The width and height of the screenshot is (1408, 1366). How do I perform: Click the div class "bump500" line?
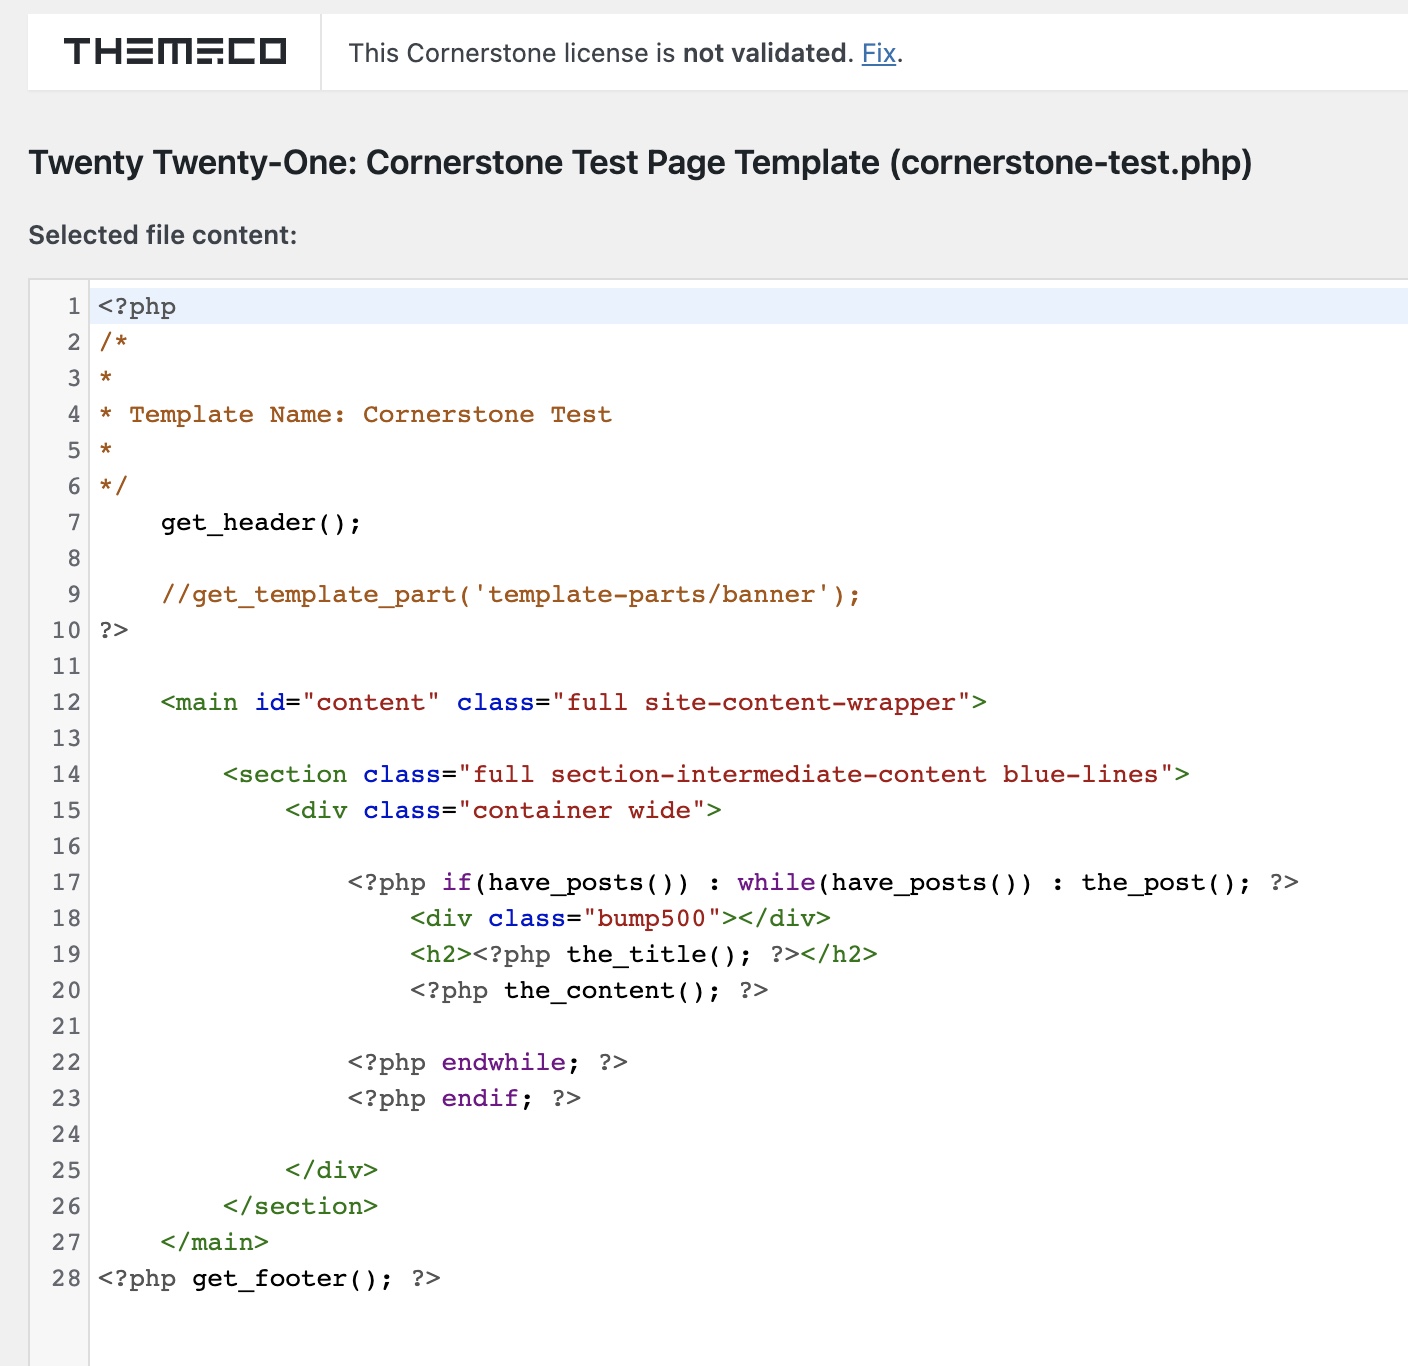620,919
